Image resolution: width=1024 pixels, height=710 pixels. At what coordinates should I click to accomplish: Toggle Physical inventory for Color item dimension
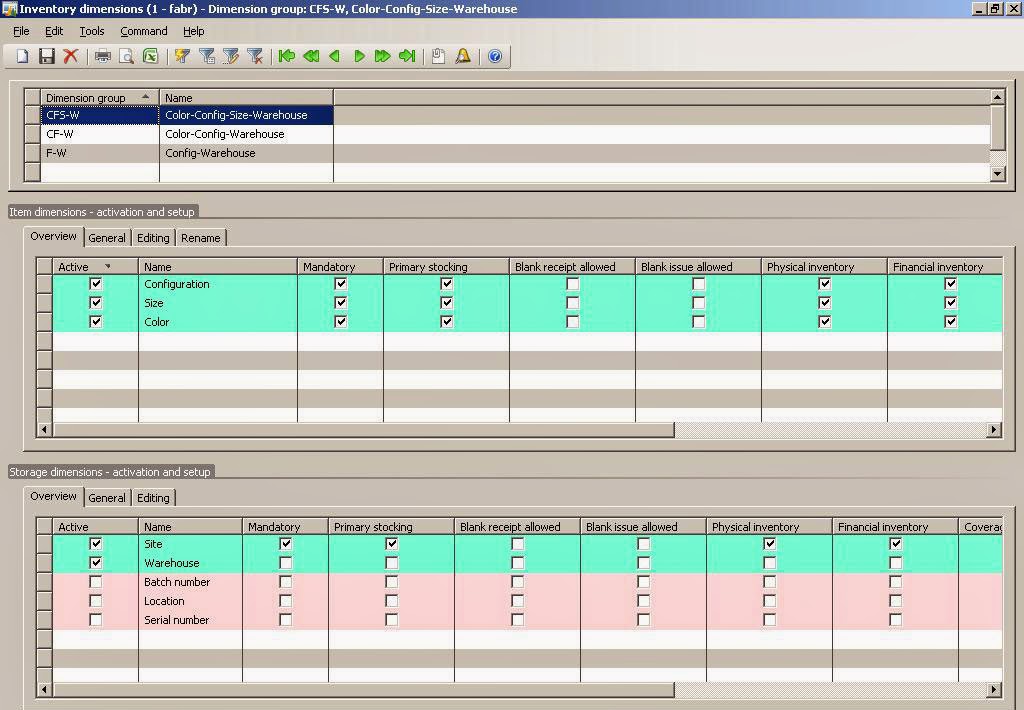824,321
